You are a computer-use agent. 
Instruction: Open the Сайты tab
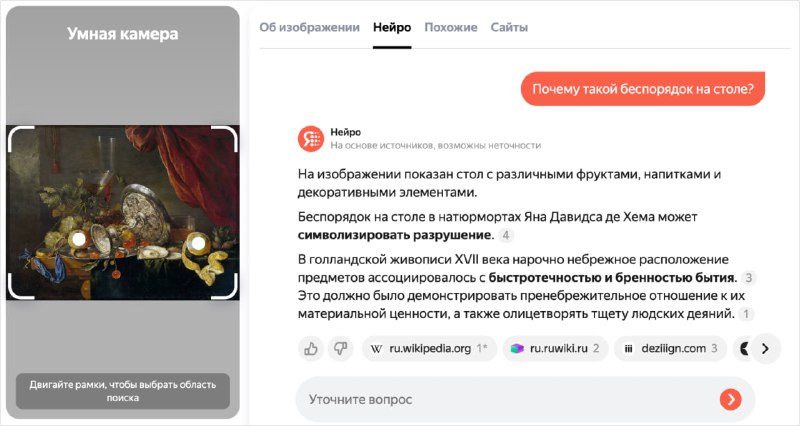509,28
